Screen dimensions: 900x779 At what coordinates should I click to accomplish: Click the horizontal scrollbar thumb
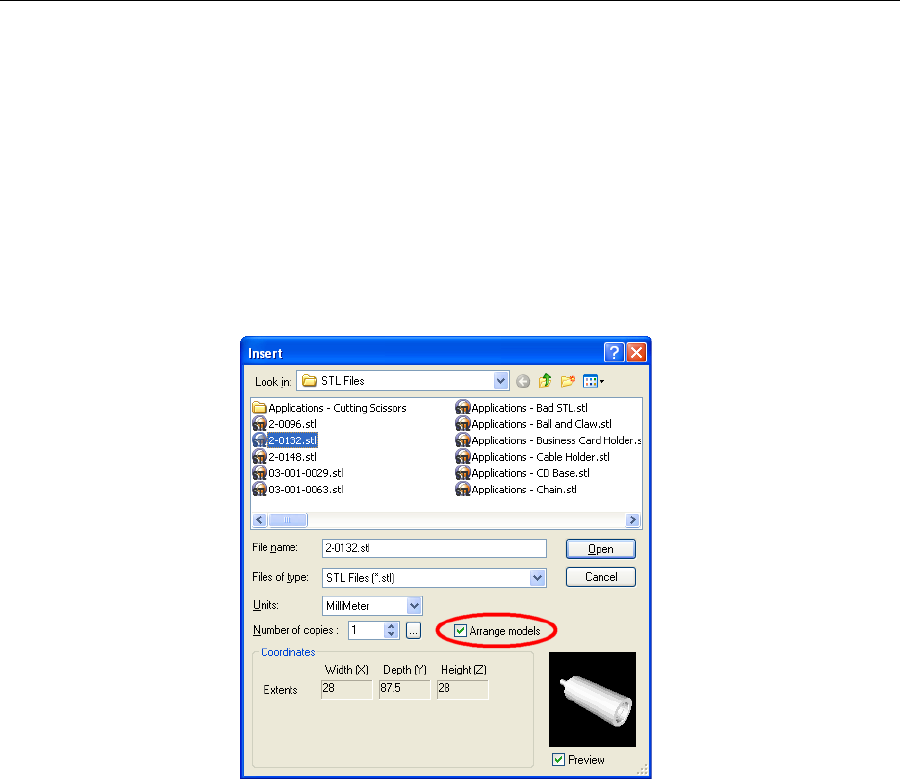pos(288,520)
